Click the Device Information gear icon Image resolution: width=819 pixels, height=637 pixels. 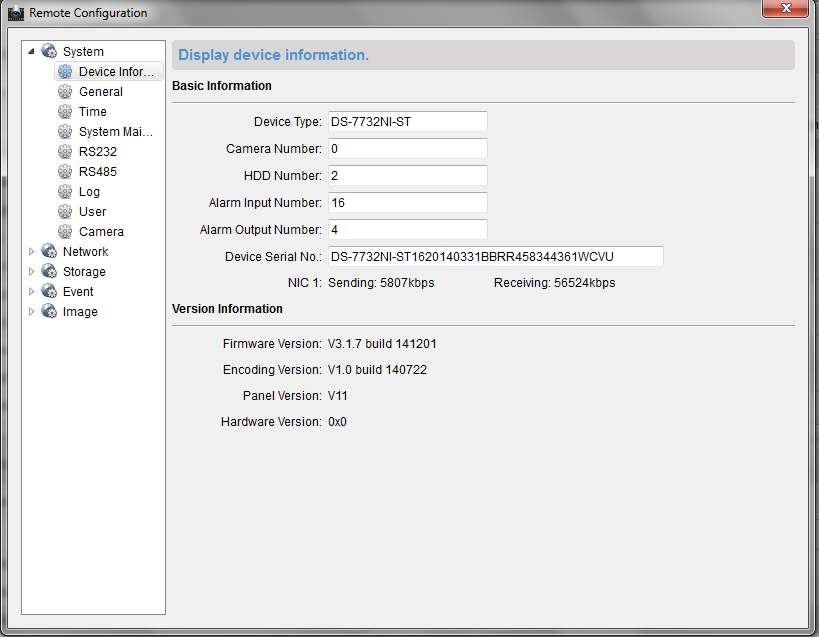(65, 72)
